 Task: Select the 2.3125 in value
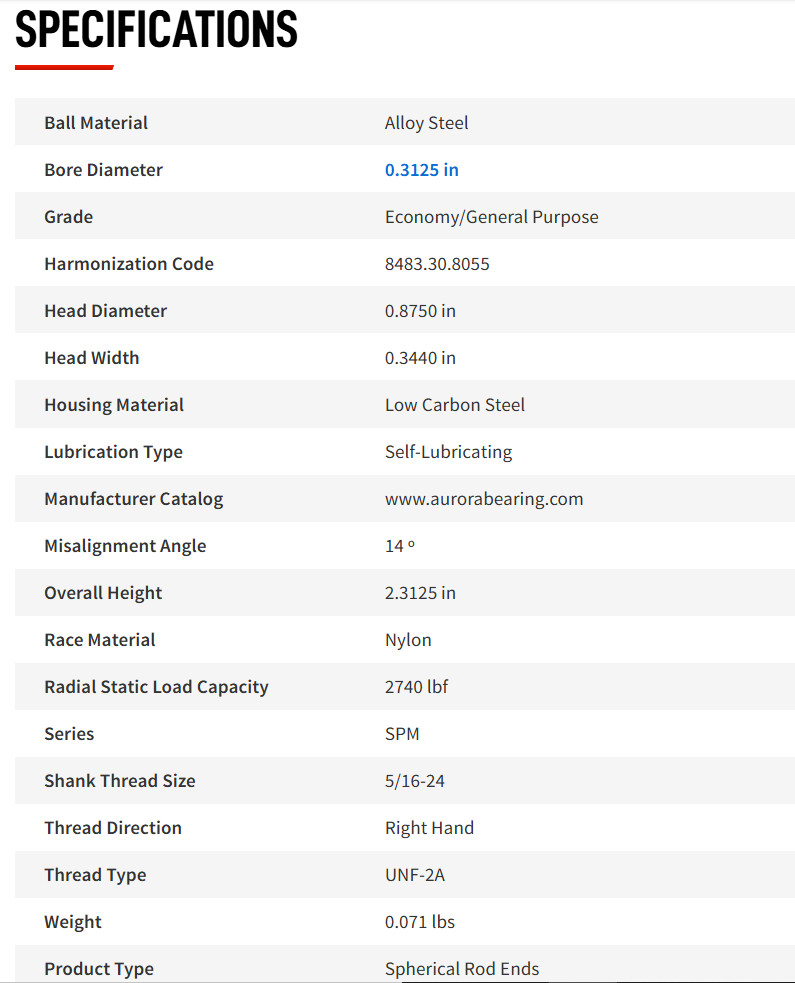pos(420,593)
